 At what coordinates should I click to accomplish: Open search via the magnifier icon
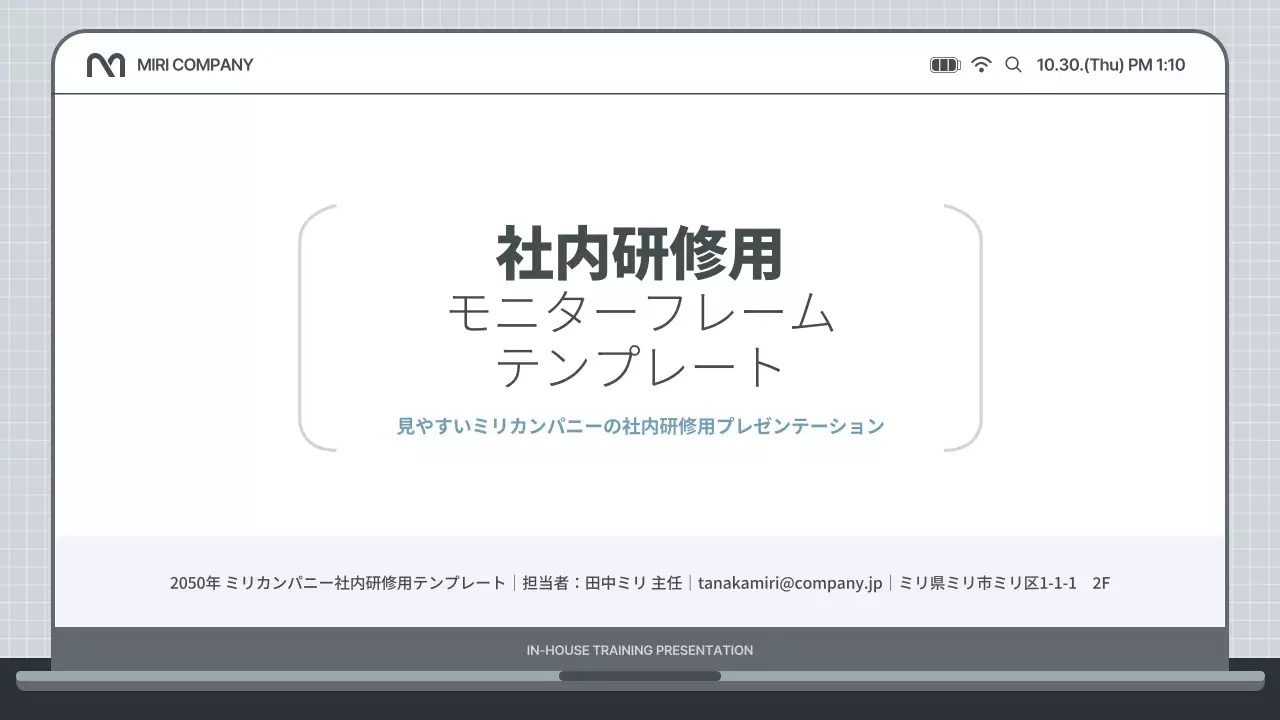(x=1013, y=64)
